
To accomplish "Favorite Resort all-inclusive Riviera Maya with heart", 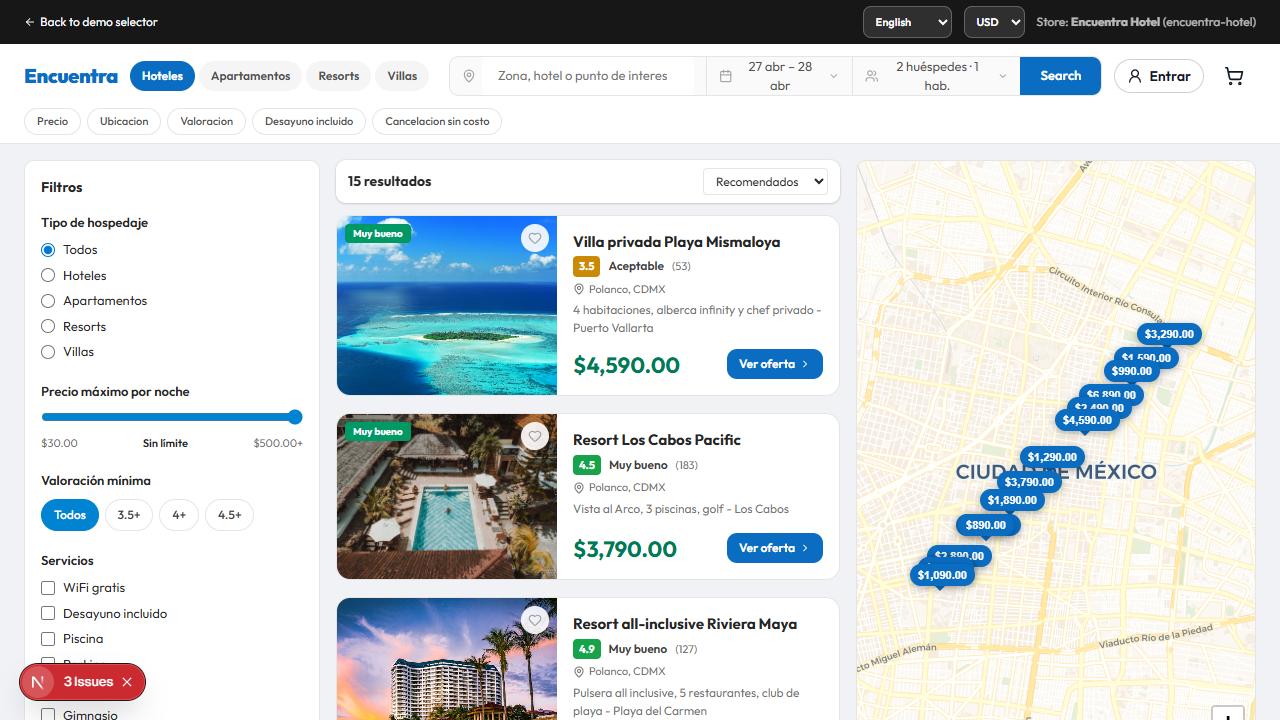I will [535, 620].
